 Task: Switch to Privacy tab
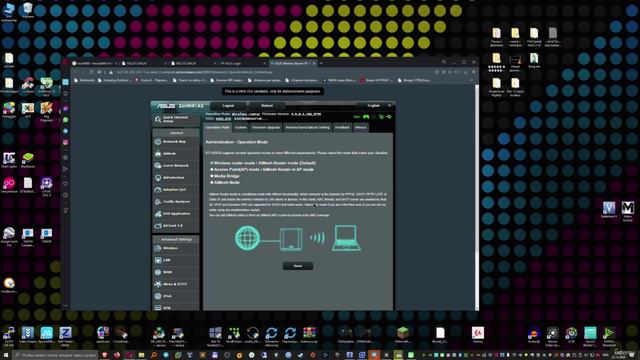point(361,127)
